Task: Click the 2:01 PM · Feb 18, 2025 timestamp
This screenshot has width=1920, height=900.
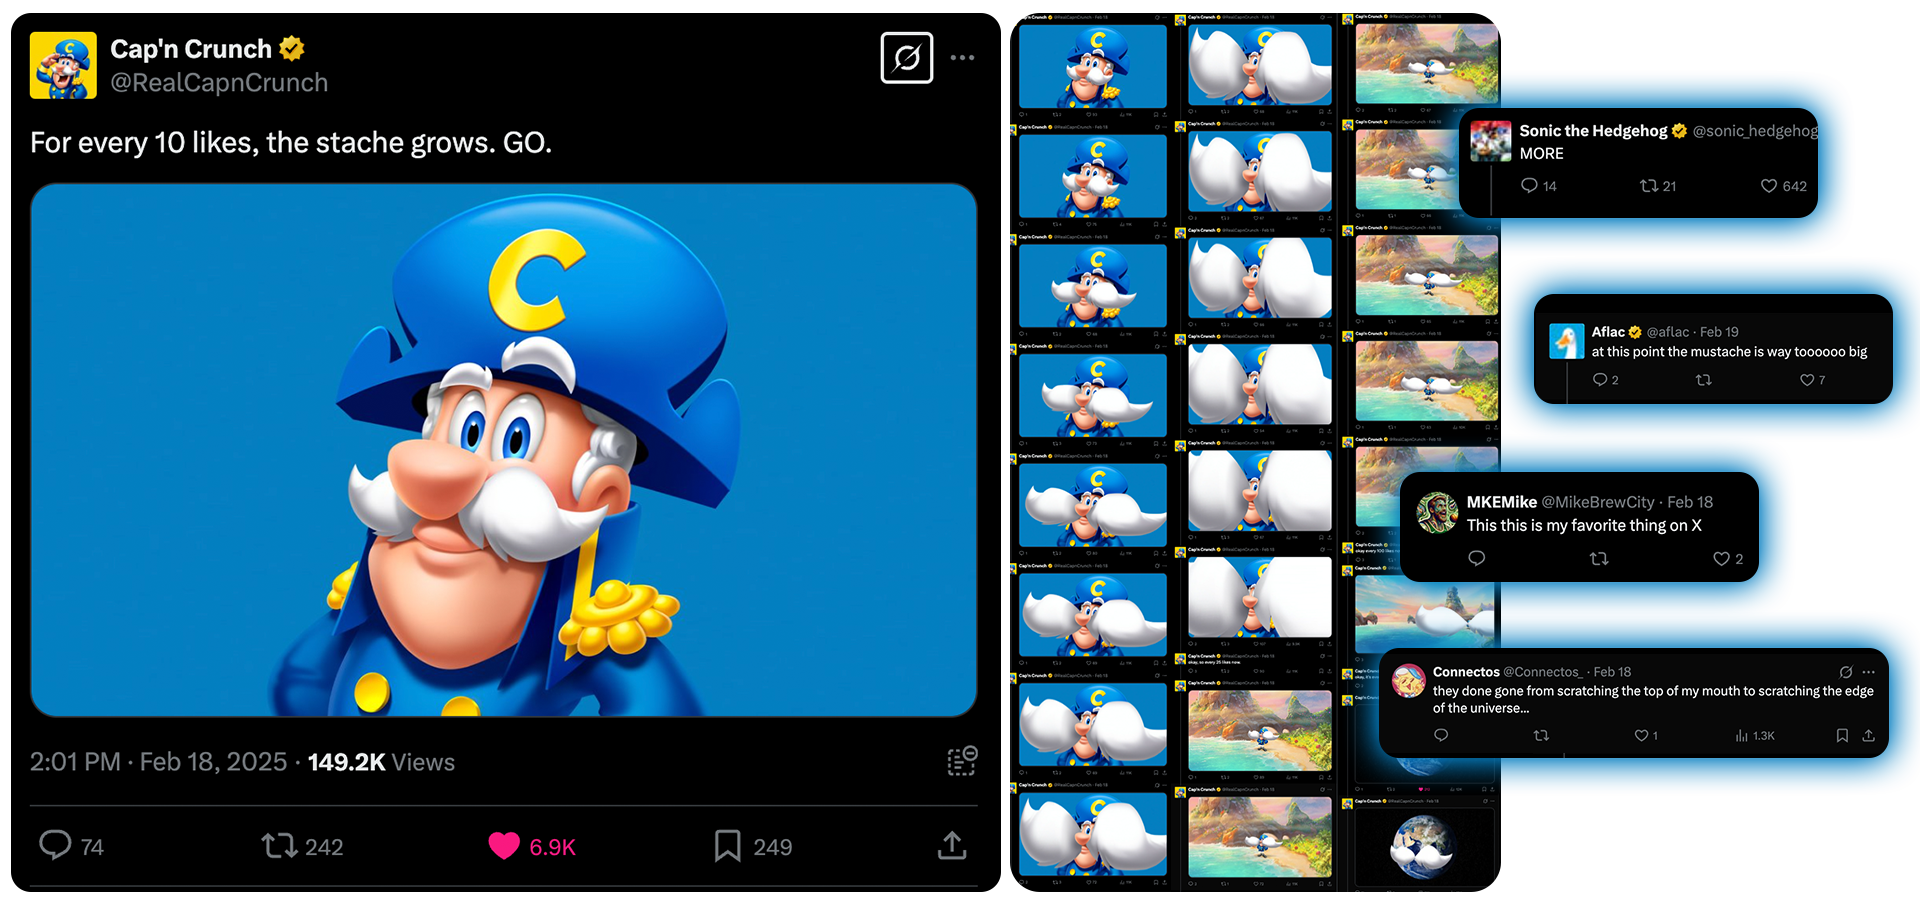Action: point(158,762)
